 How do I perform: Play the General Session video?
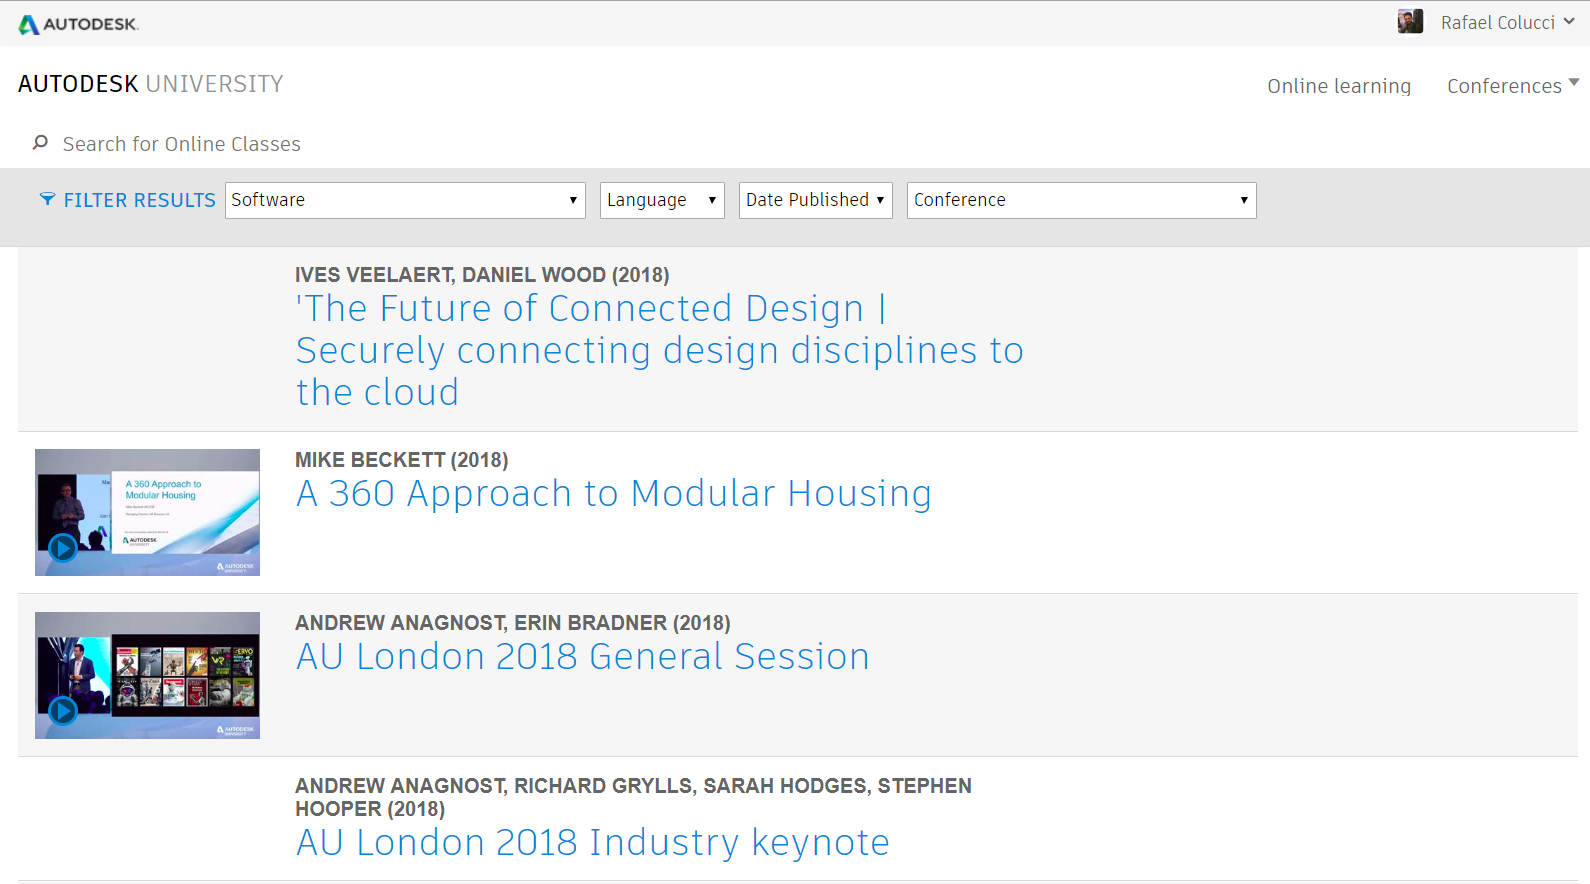tap(63, 711)
